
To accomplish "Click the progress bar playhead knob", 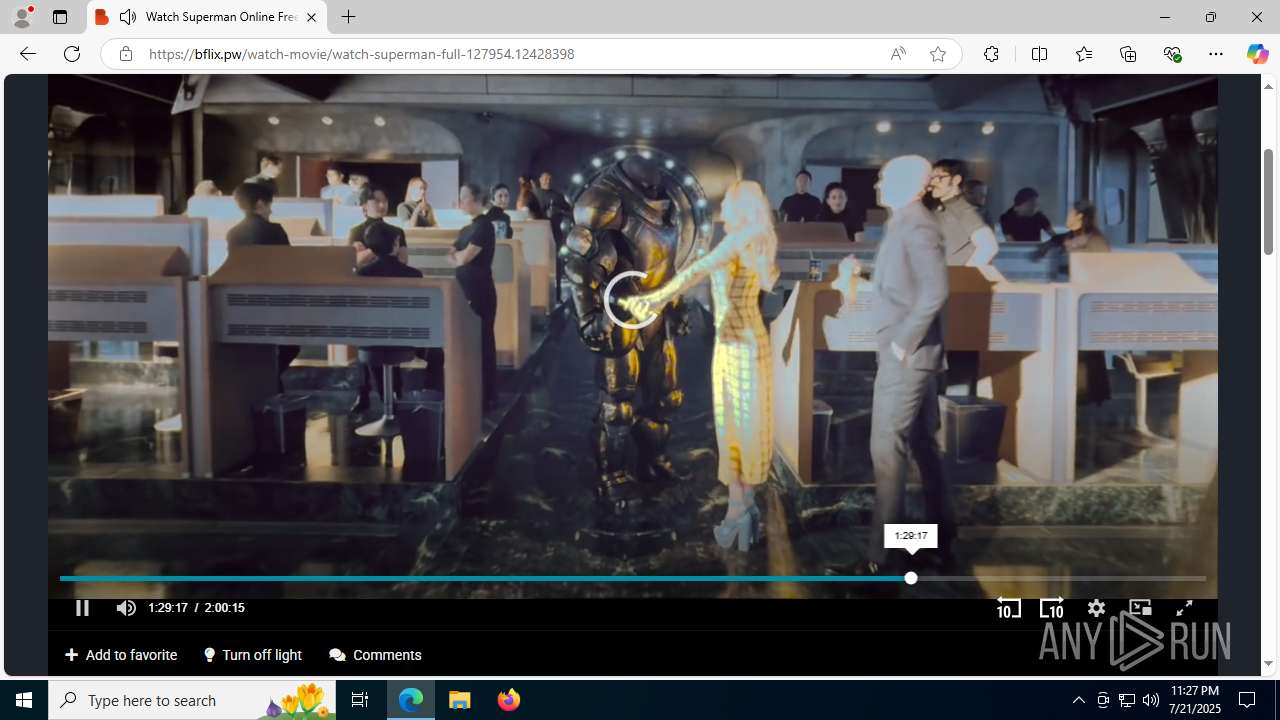I will (x=911, y=578).
